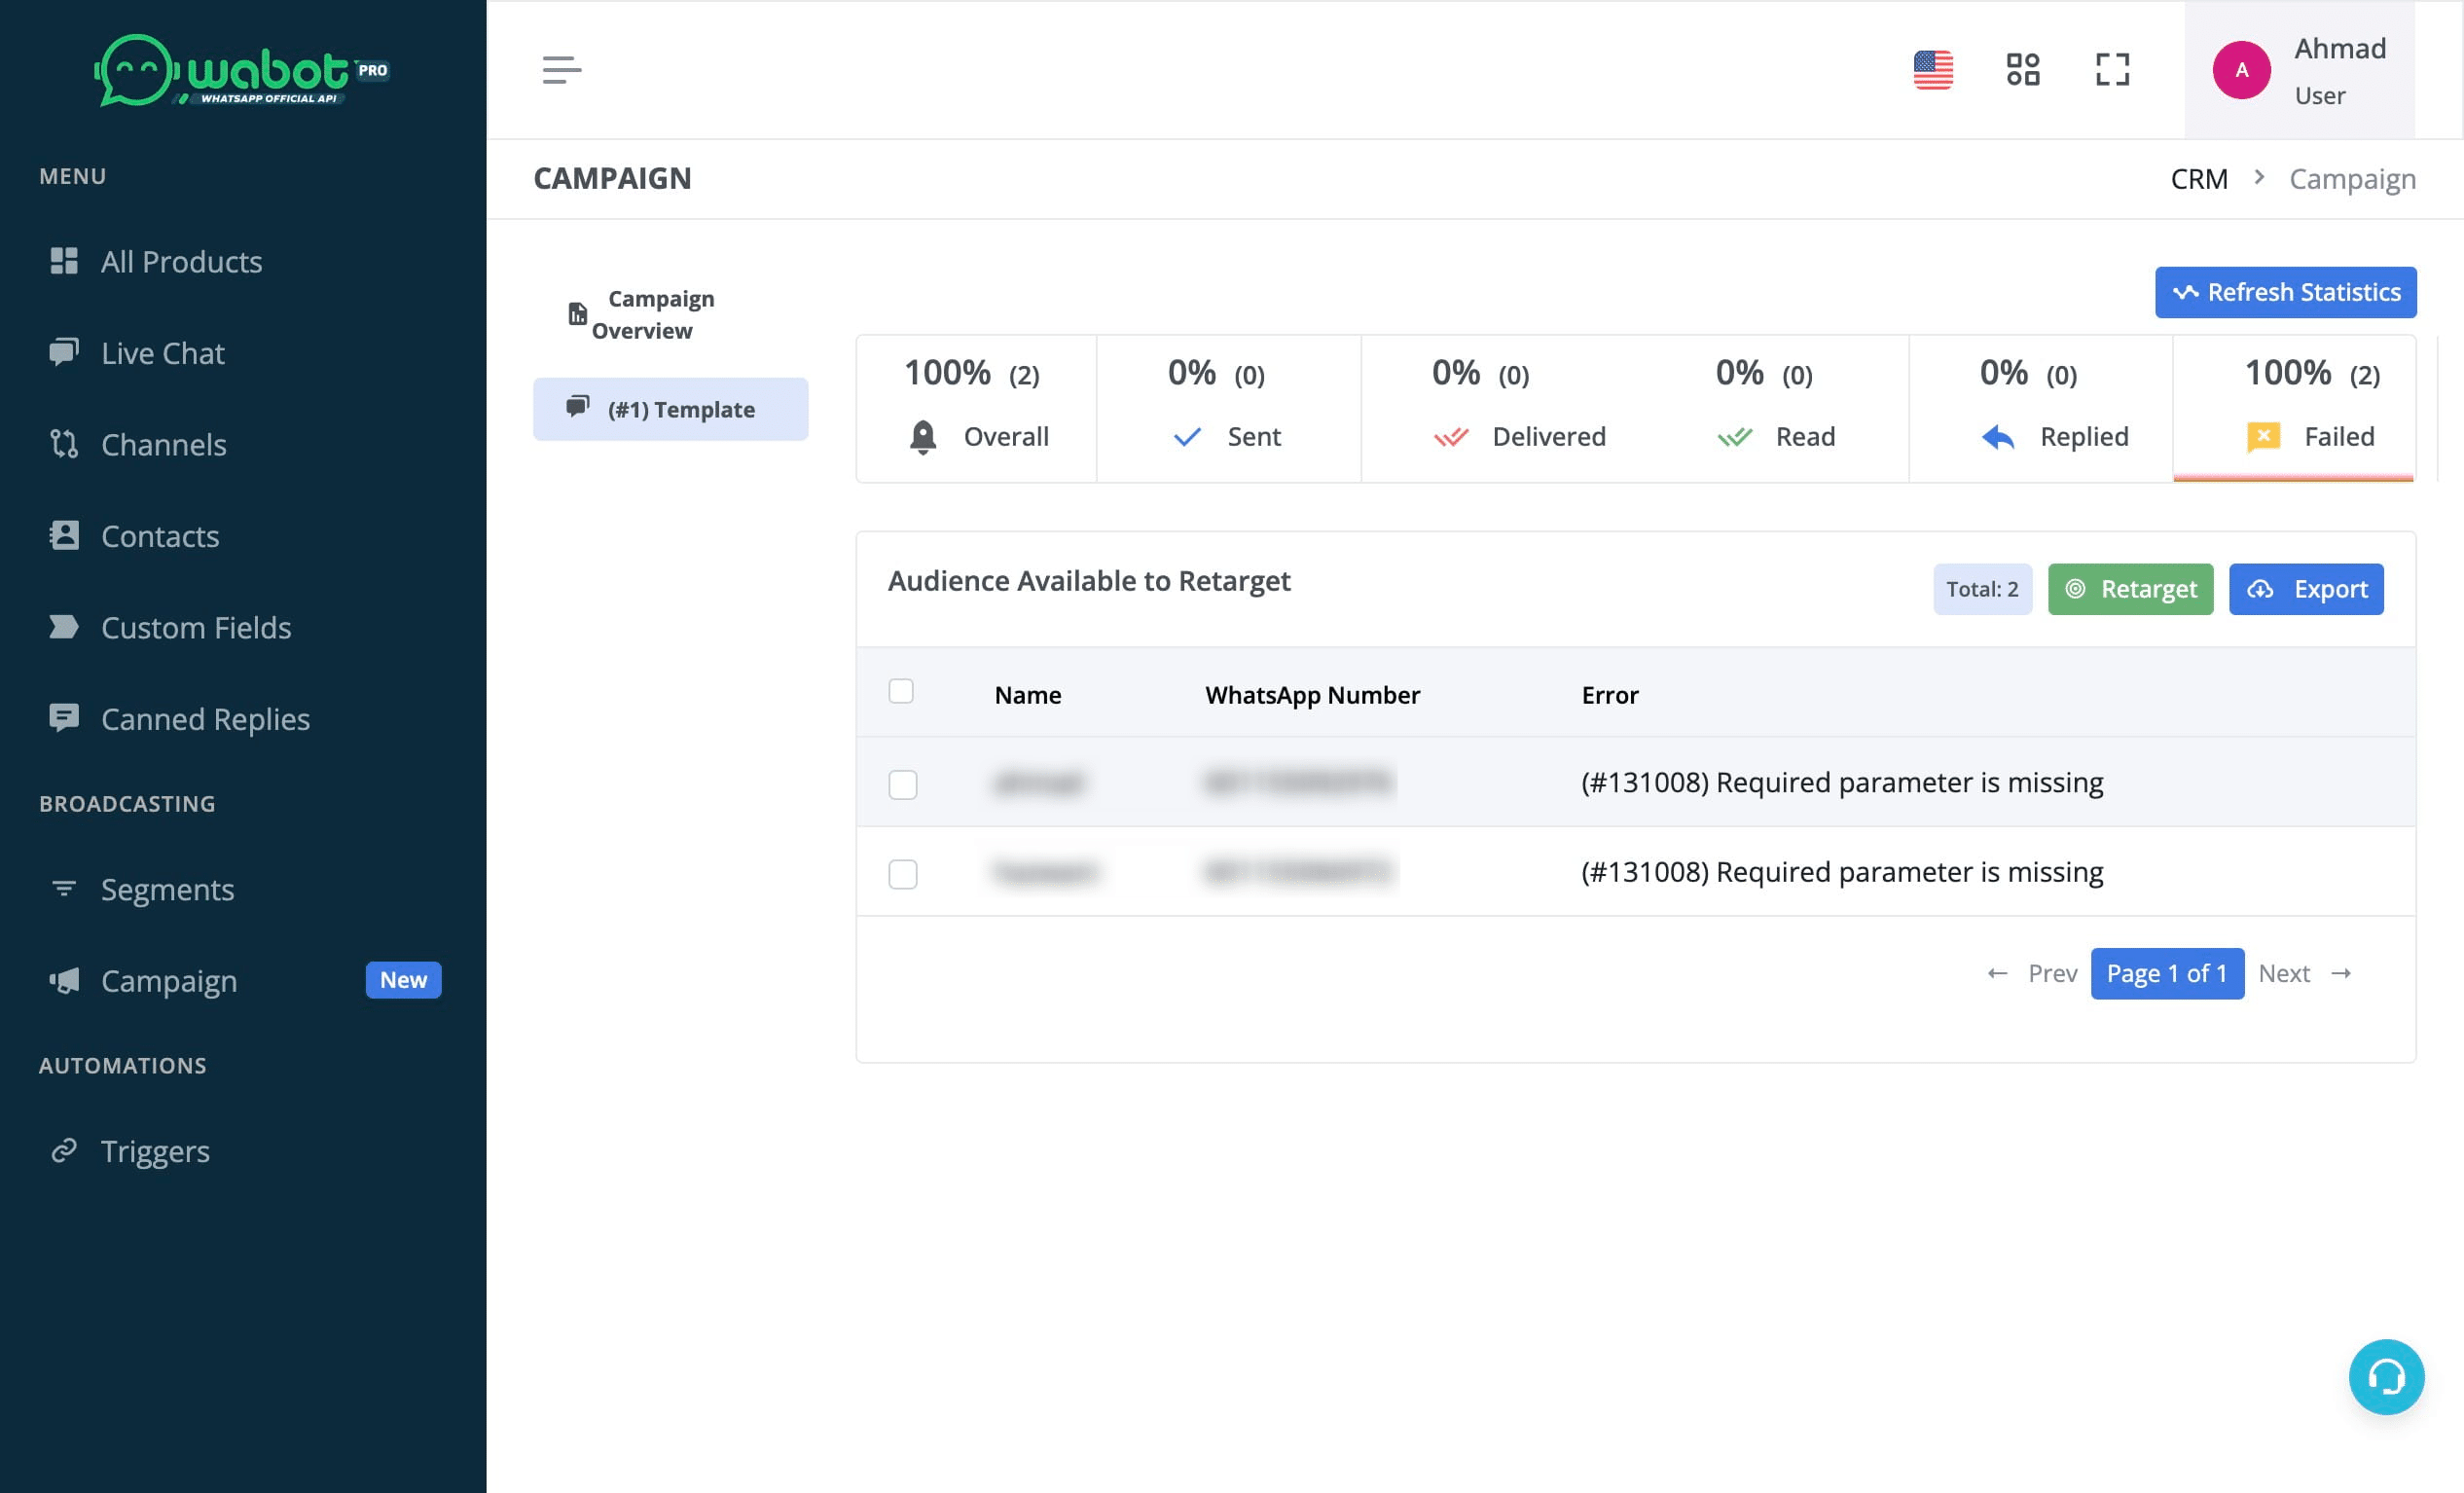The image size is (2464, 1493).
Task: Click the CRM breadcrumb link
Action: [x=2200, y=178]
